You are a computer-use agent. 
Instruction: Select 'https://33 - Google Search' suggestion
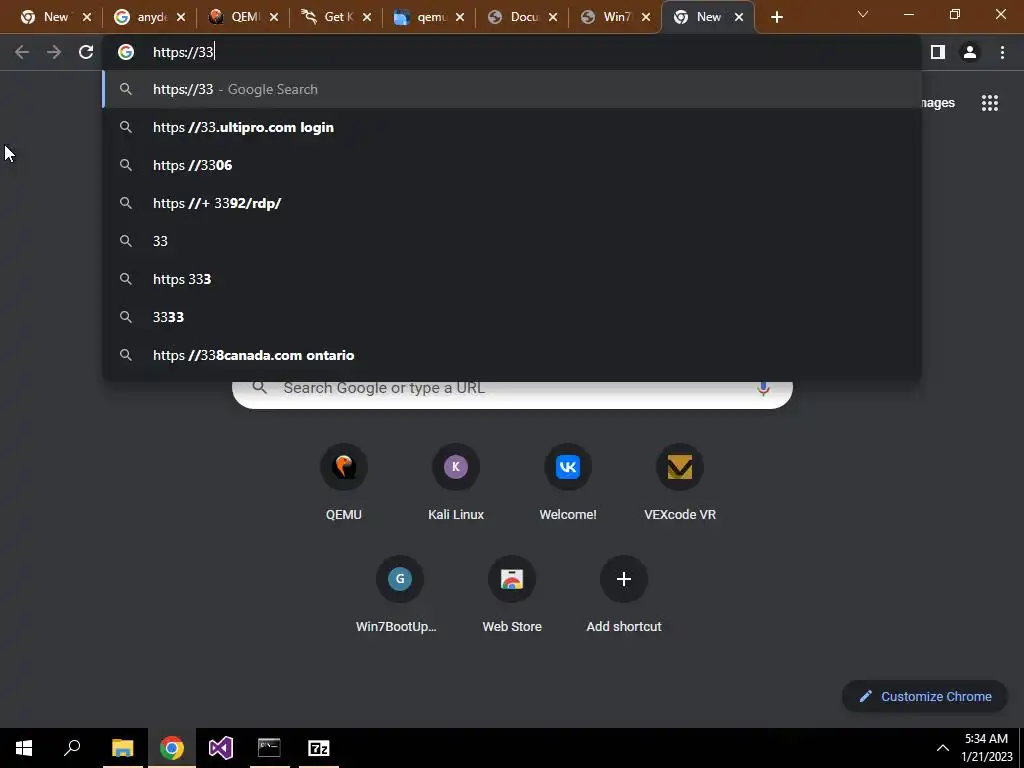(x=512, y=89)
